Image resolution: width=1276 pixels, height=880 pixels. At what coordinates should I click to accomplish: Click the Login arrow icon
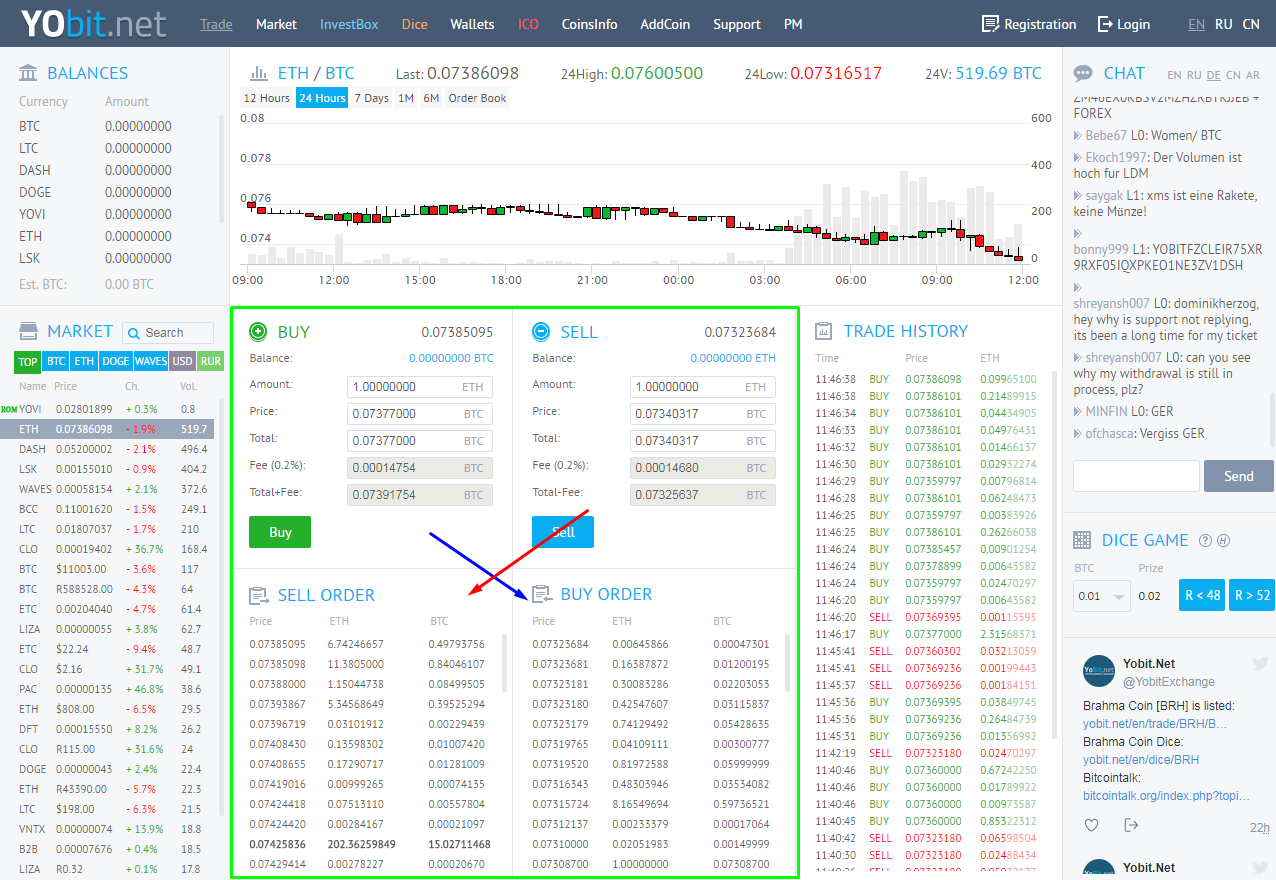[1105, 24]
